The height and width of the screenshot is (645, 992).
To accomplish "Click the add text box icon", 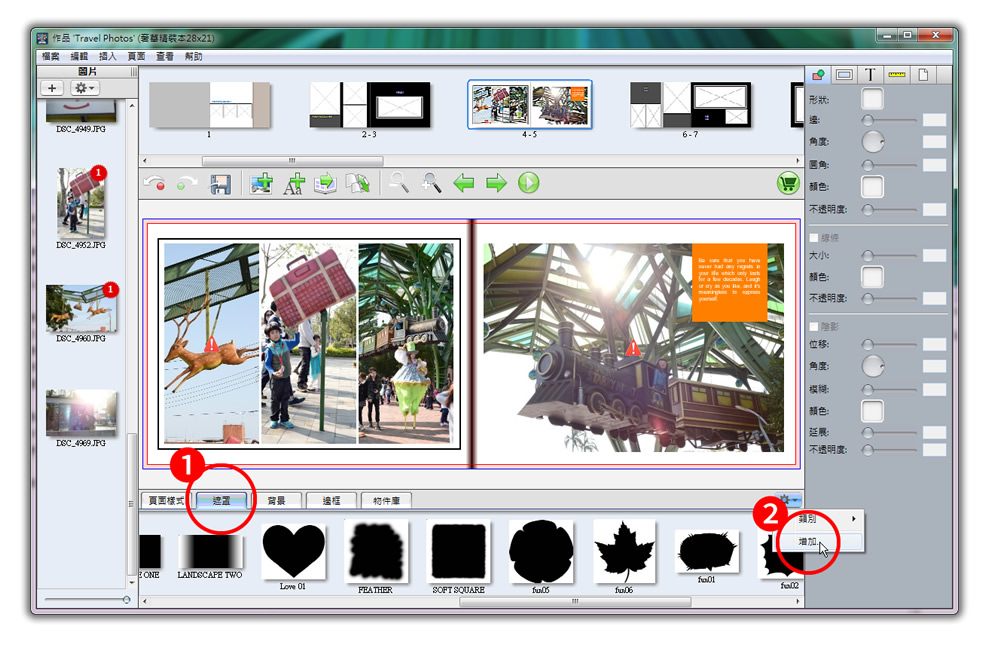I will point(293,183).
